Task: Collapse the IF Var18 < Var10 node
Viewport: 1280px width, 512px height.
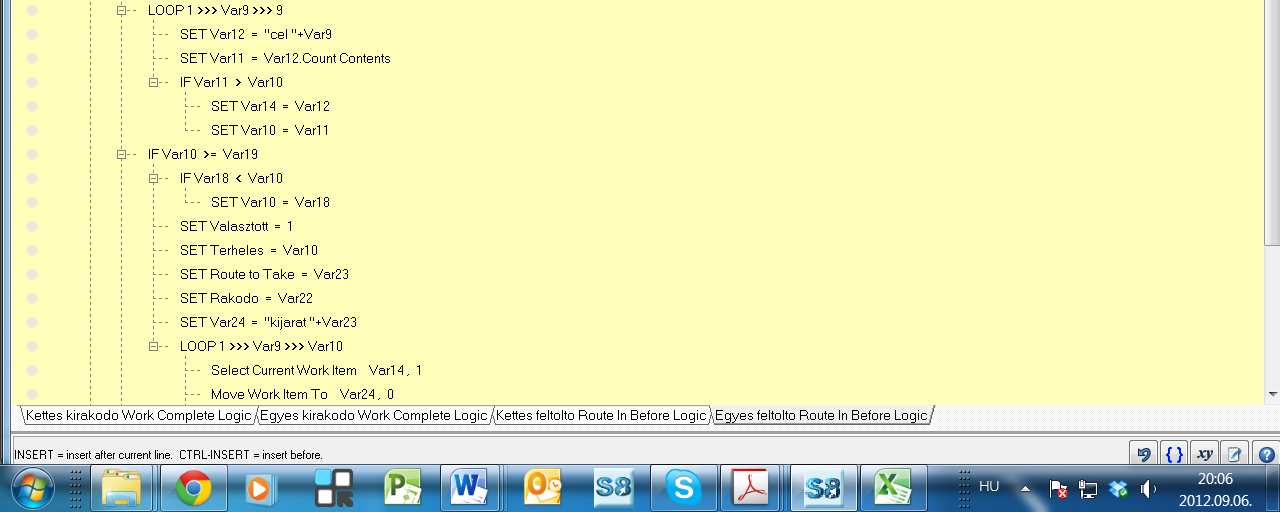Action: point(154,178)
